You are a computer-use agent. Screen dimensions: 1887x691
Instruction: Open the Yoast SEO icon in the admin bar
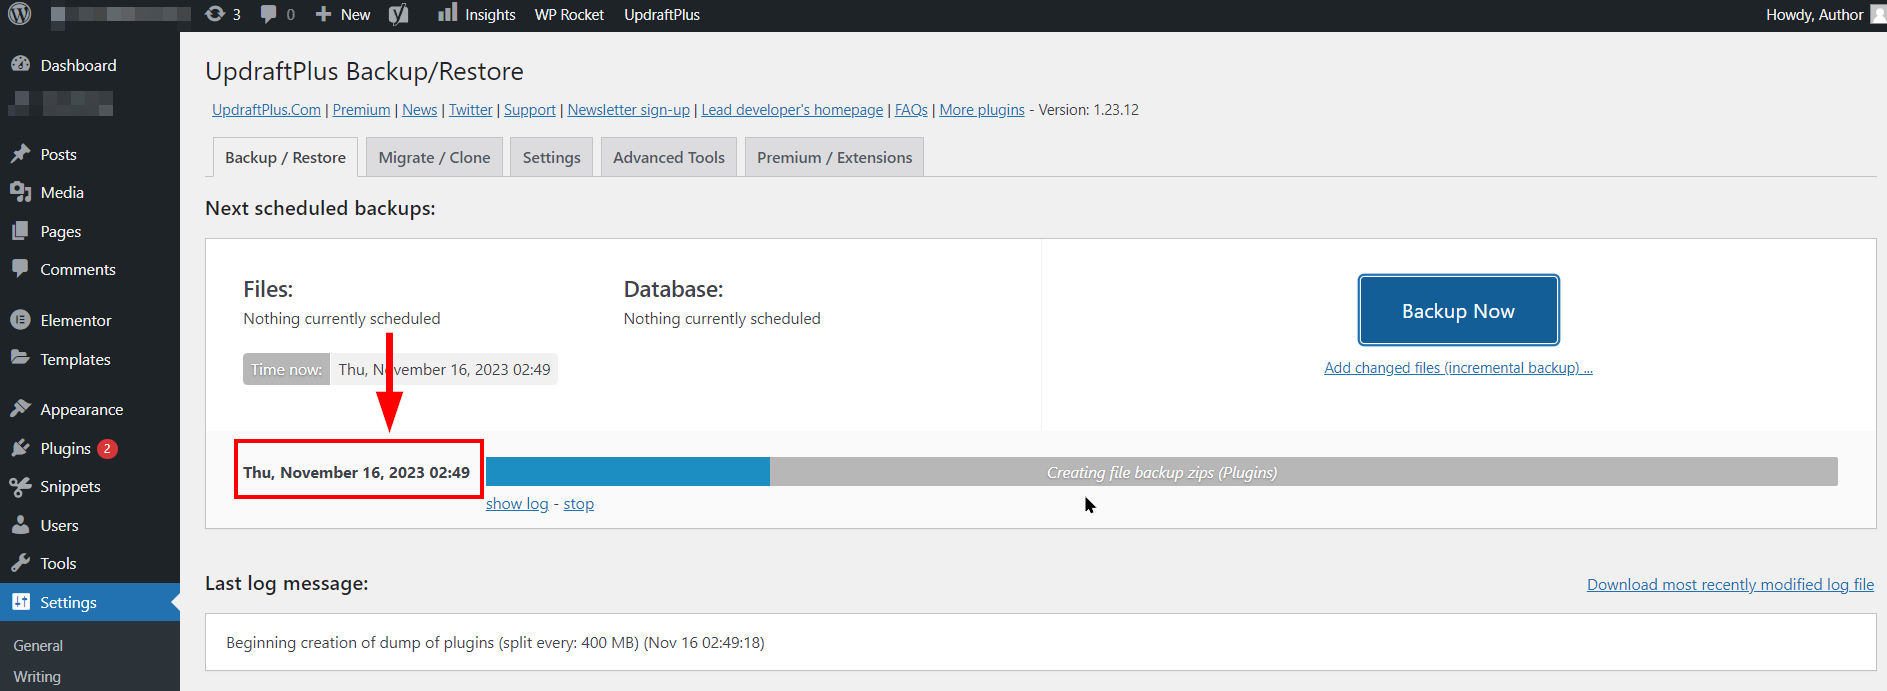click(398, 14)
